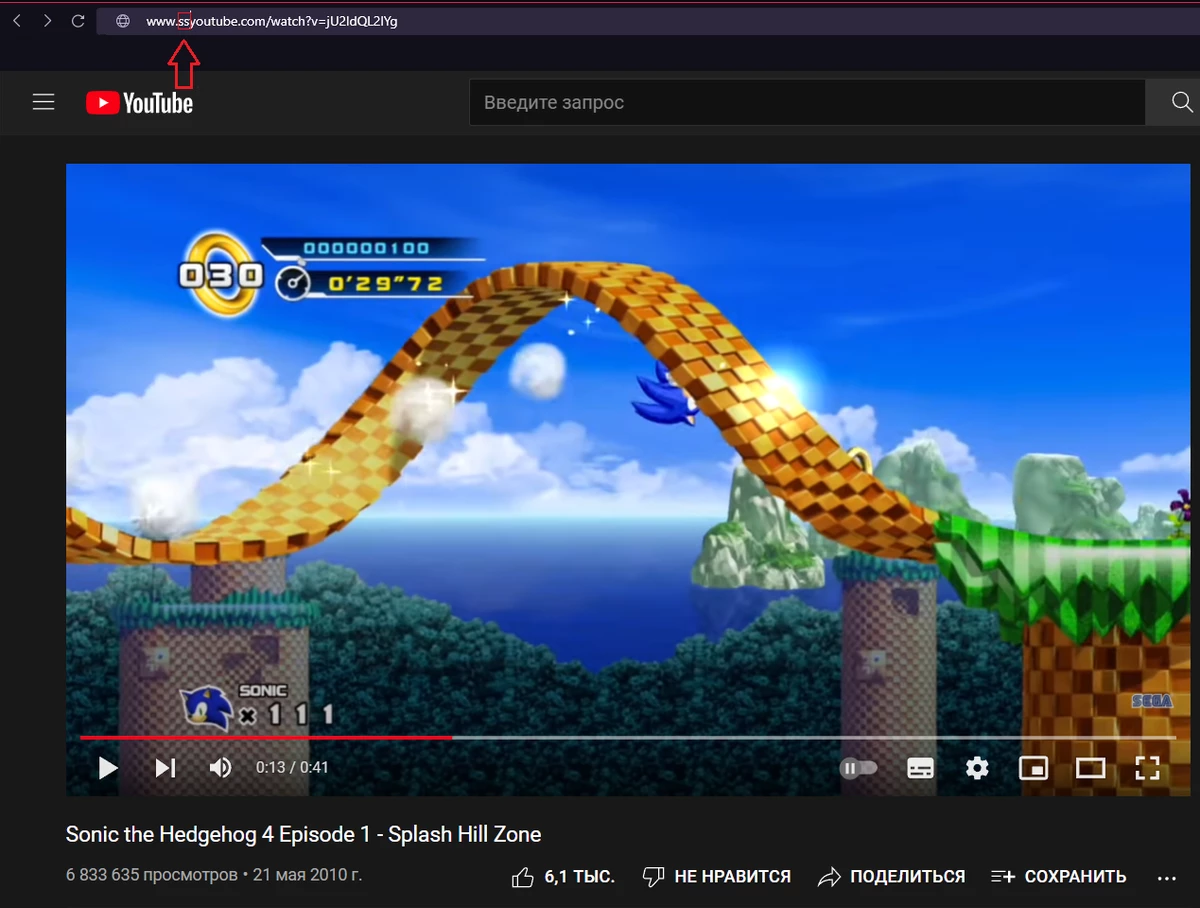Image resolution: width=1200 pixels, height=908 pixels.
Task: Go forward with the browser forward arrow
Action: (47, 21)
